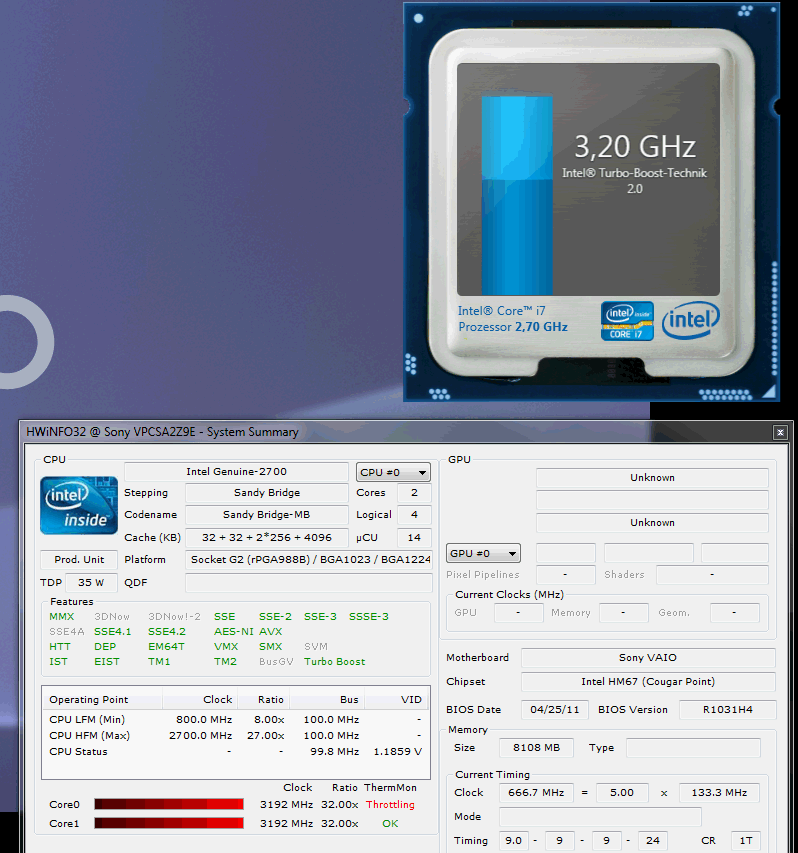Viewport: 798px width, 853px height.
Task: Click the µCU value 14
Action: (x=414, y=537)
